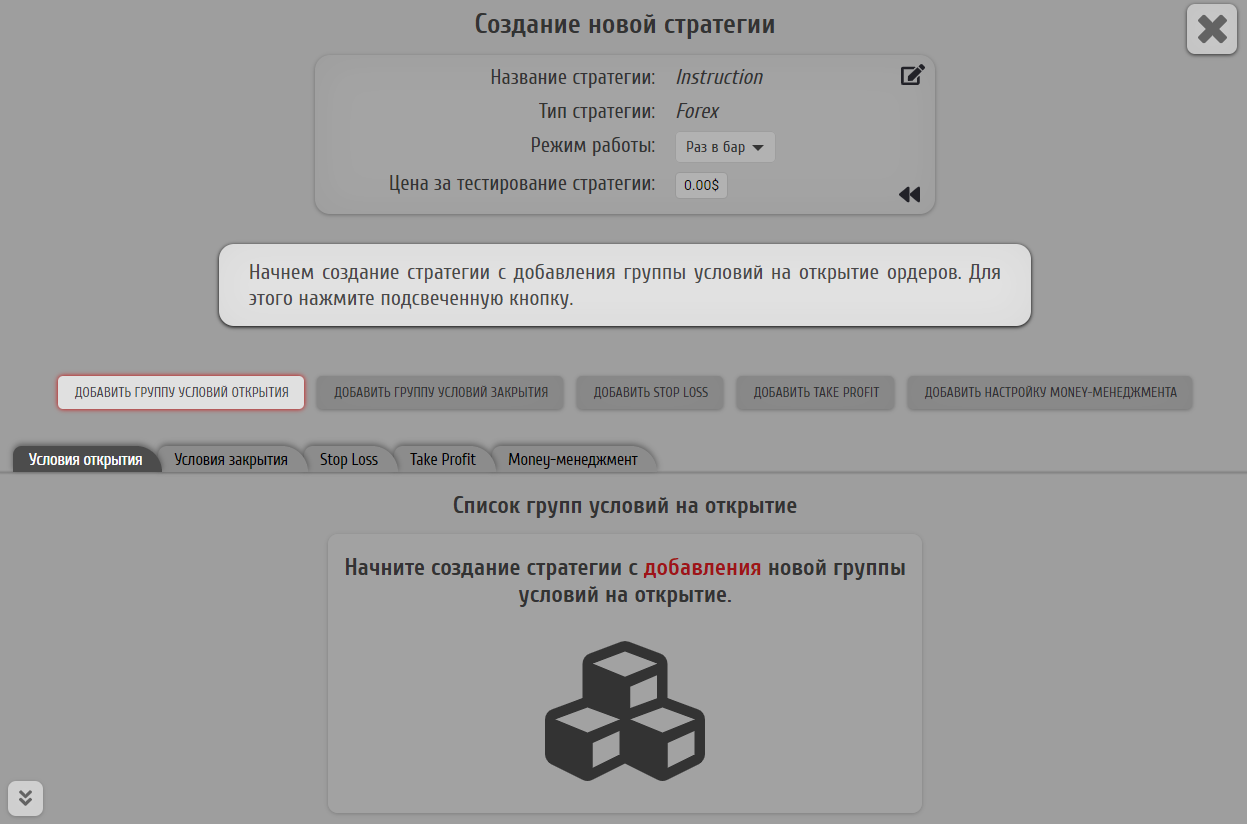
Task: Expand the bottom-left double chevron down button
Action: pyautogui.click(x=26, y=797)
